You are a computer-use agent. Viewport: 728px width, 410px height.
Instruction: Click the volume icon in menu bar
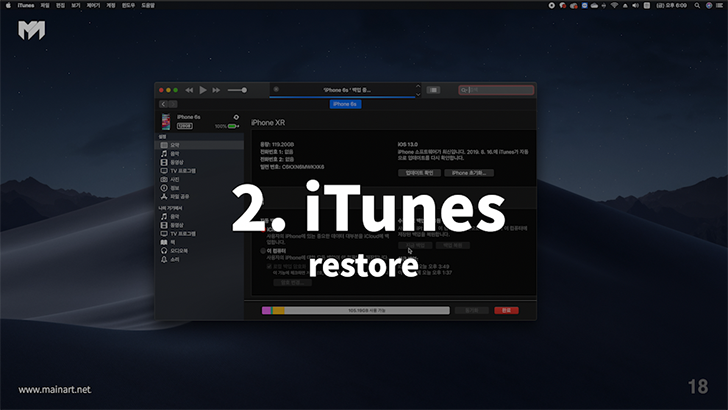pos(636,6)
